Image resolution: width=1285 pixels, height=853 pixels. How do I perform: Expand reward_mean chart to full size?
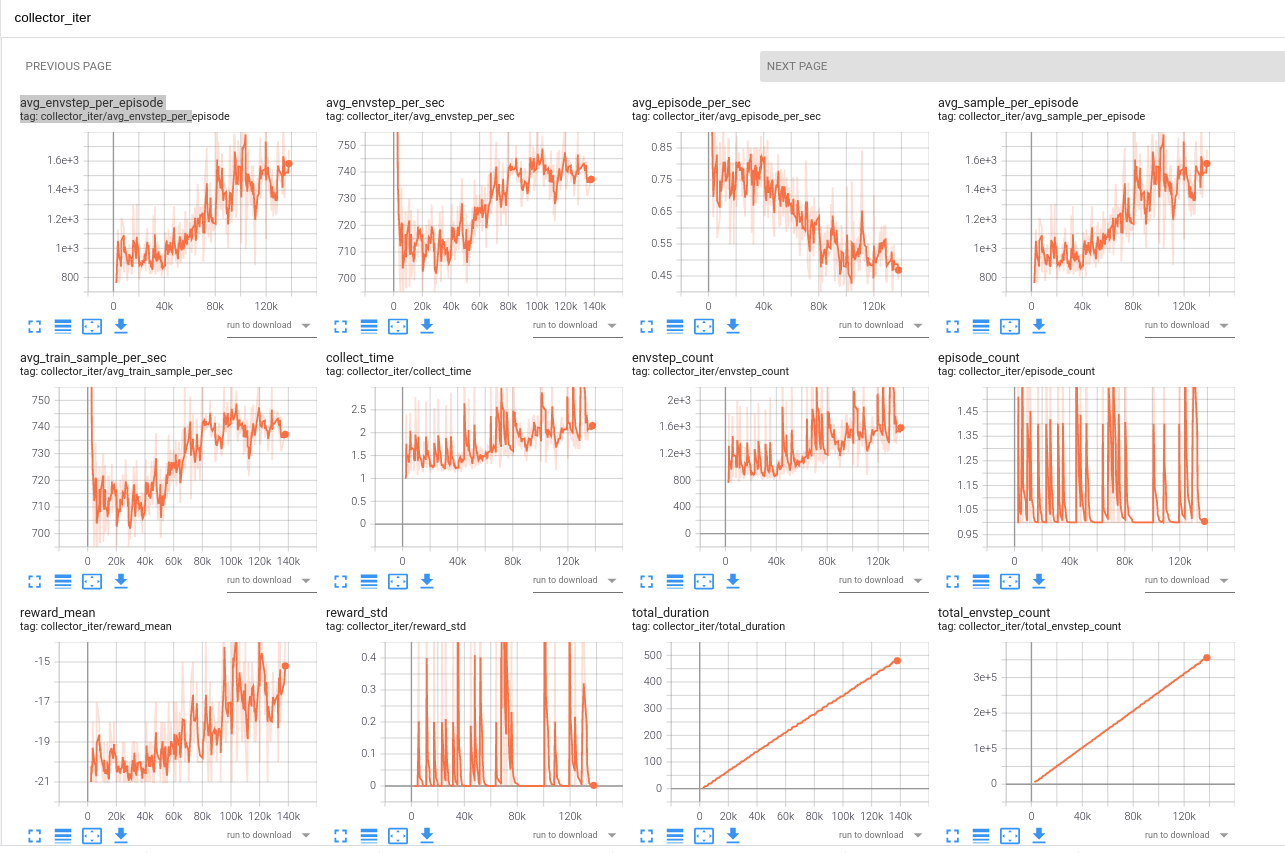pyautogui.click(x=34, y=836)
